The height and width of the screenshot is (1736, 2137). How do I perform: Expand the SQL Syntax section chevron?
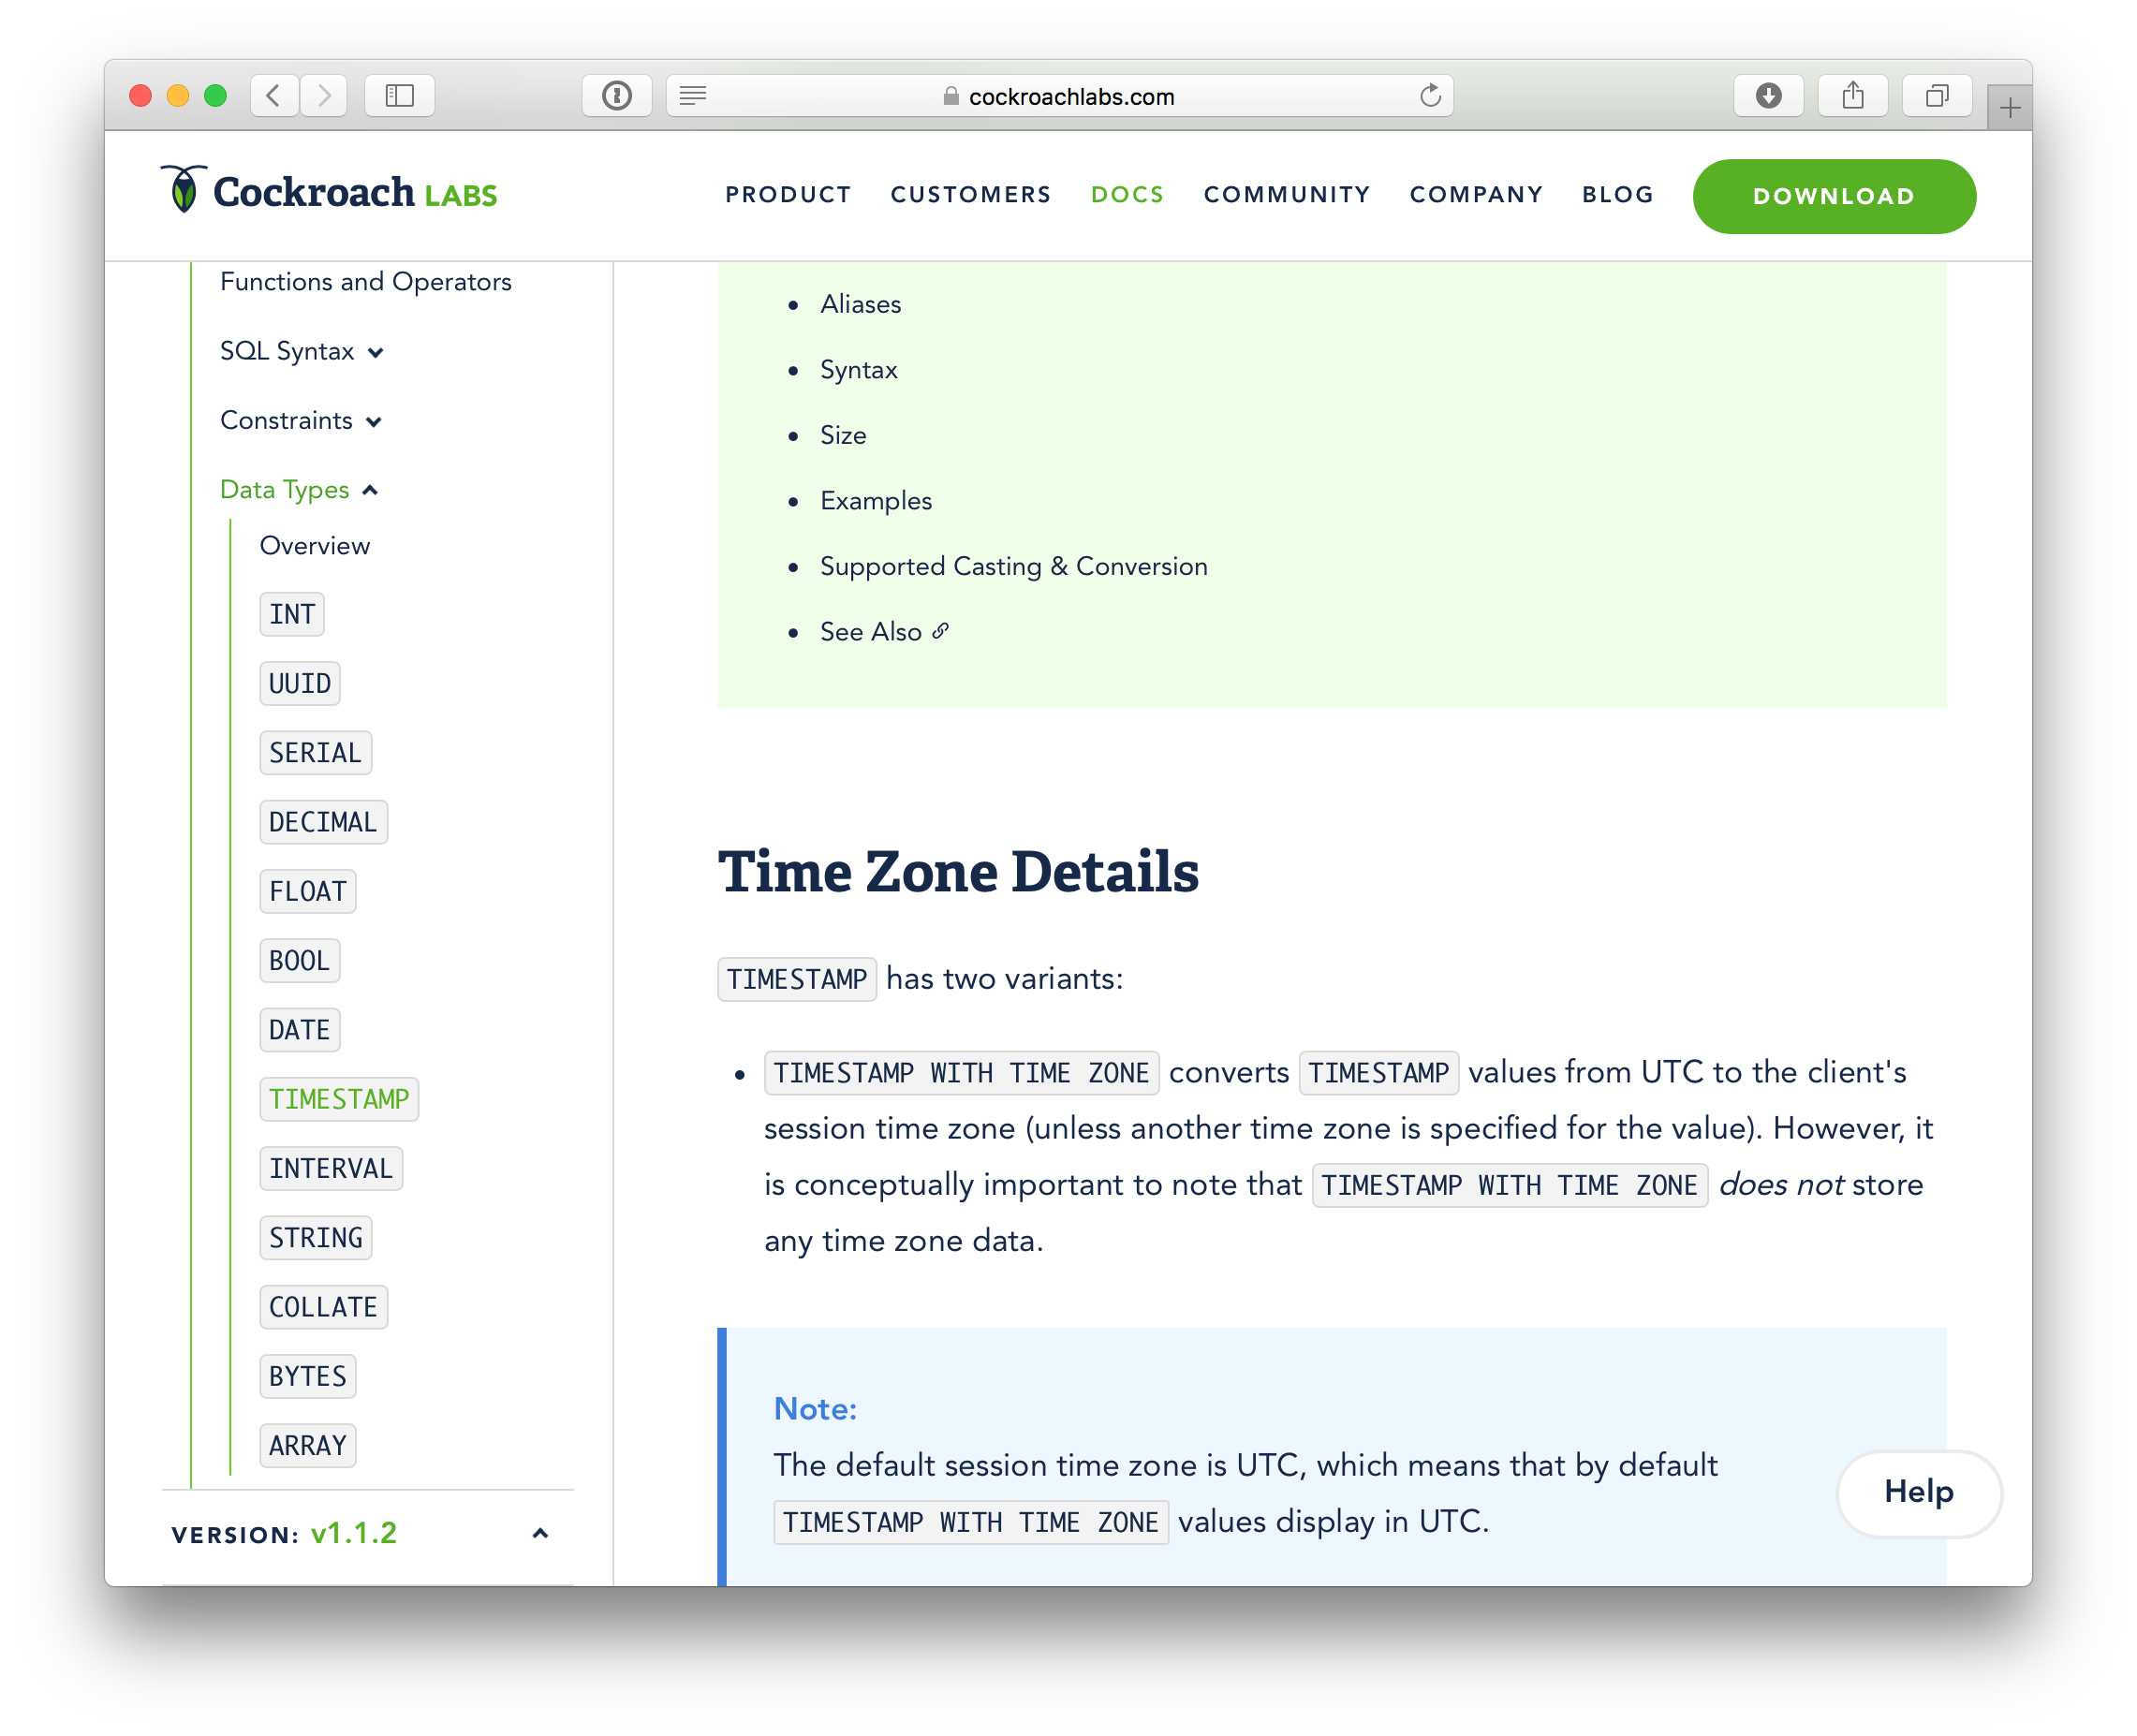point(376,352)
